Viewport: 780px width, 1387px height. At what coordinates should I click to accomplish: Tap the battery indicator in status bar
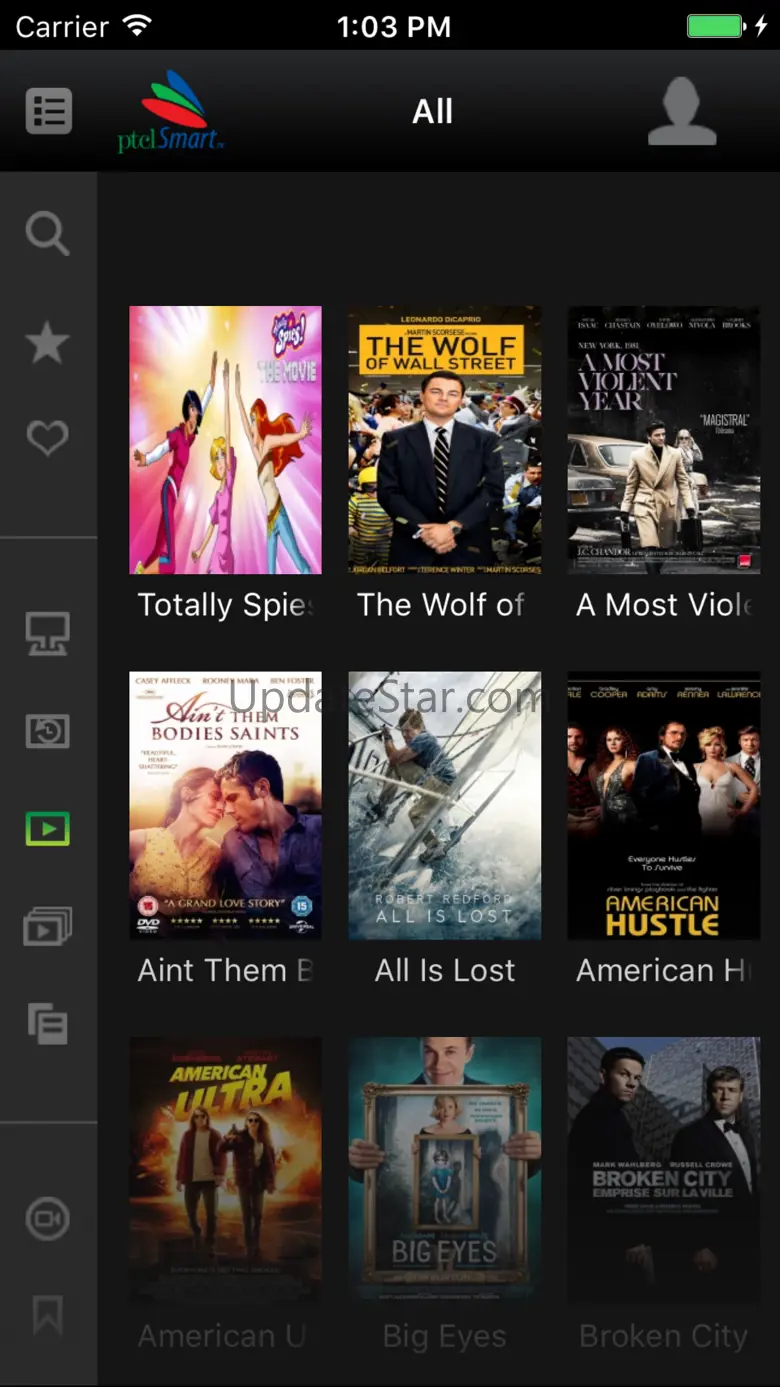pyautogui.click(x=716, y=26)
